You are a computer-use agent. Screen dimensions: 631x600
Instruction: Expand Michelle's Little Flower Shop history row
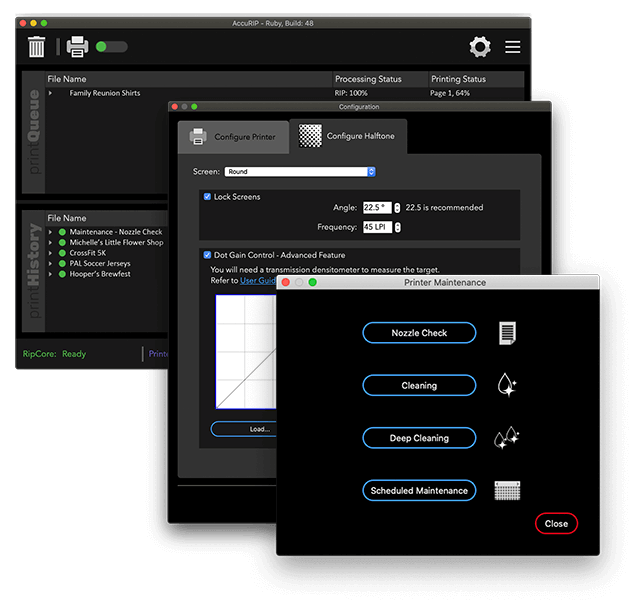[x=50, y=242]
